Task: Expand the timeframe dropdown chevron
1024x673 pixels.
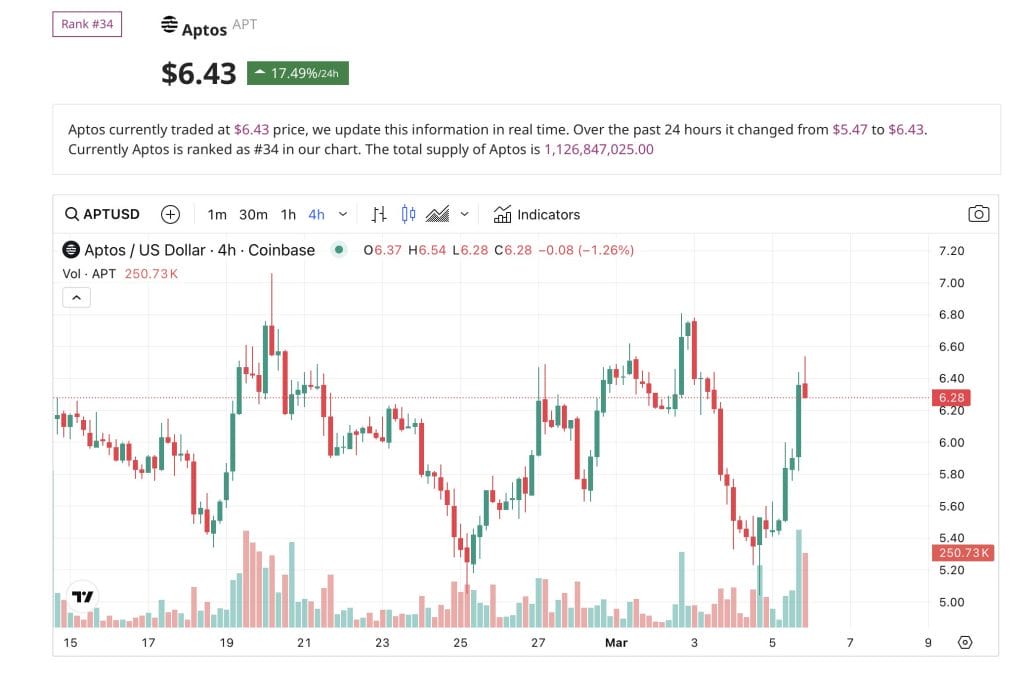Action: [341, 213]
